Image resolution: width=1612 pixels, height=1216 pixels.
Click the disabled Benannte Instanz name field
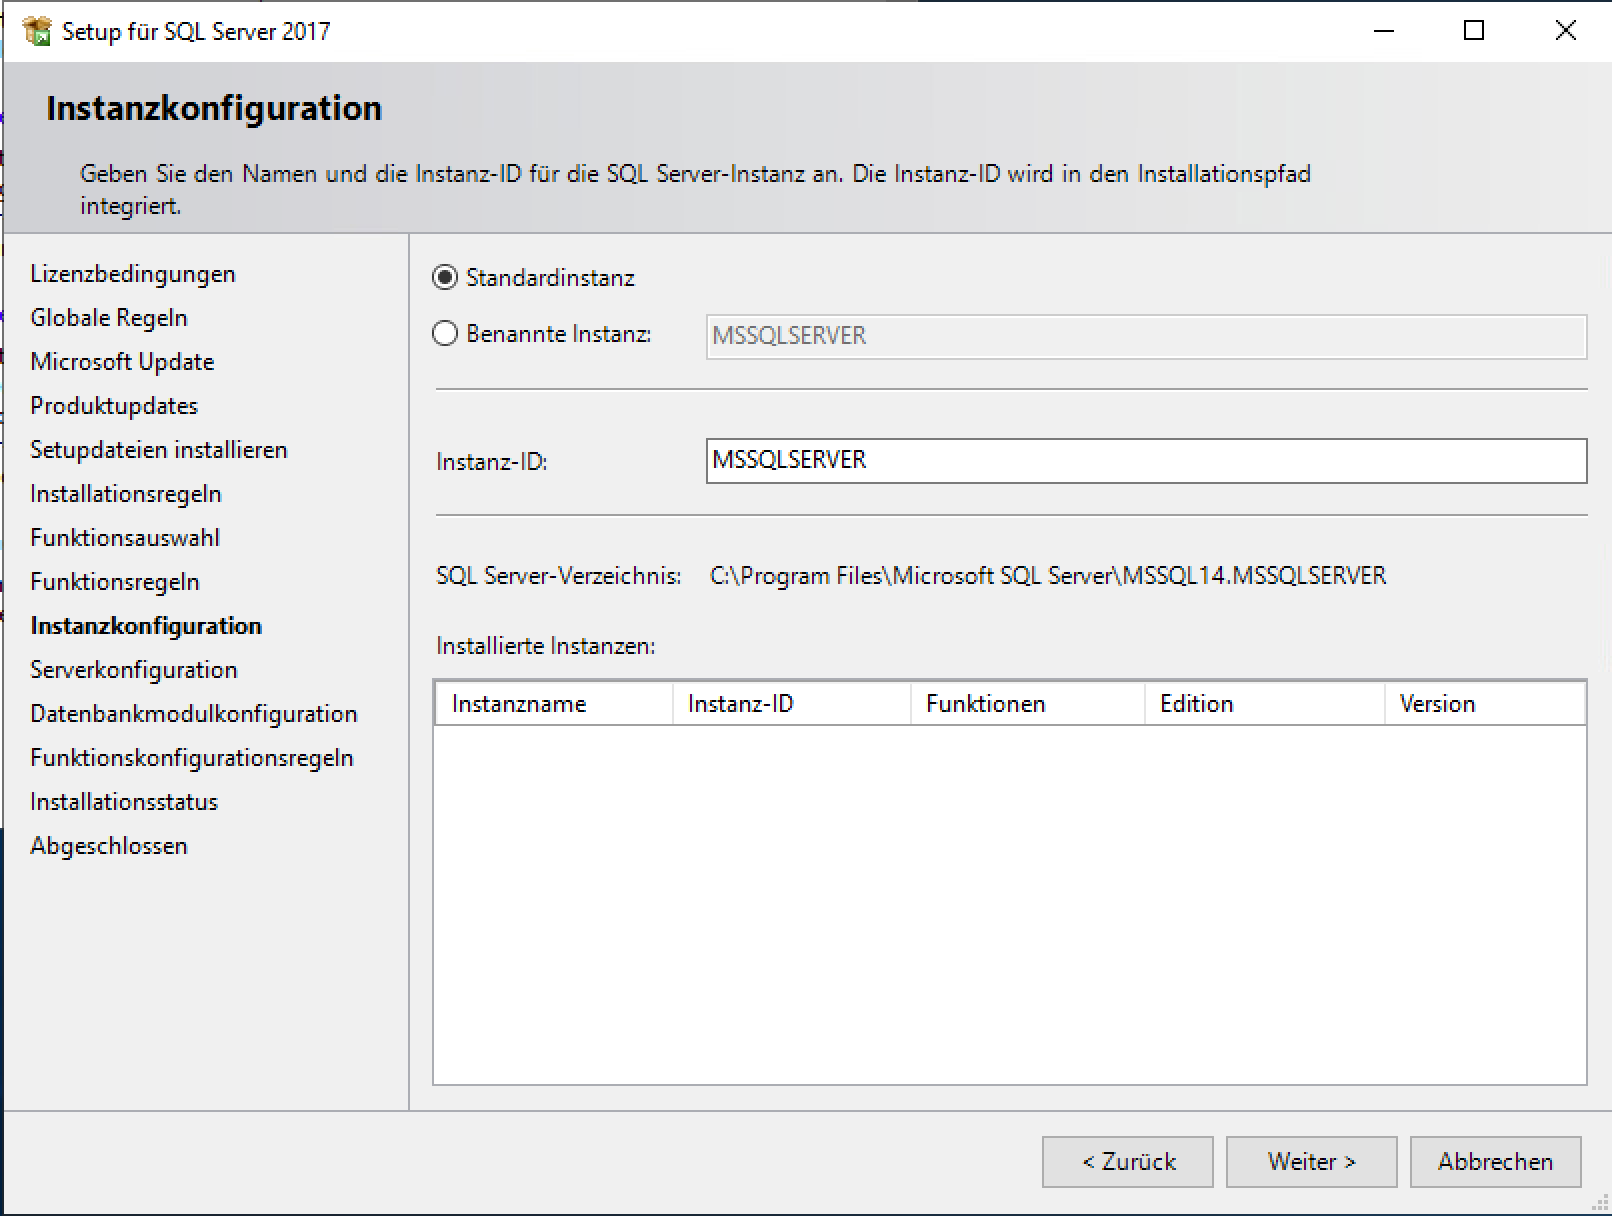tap(1145, 336)
